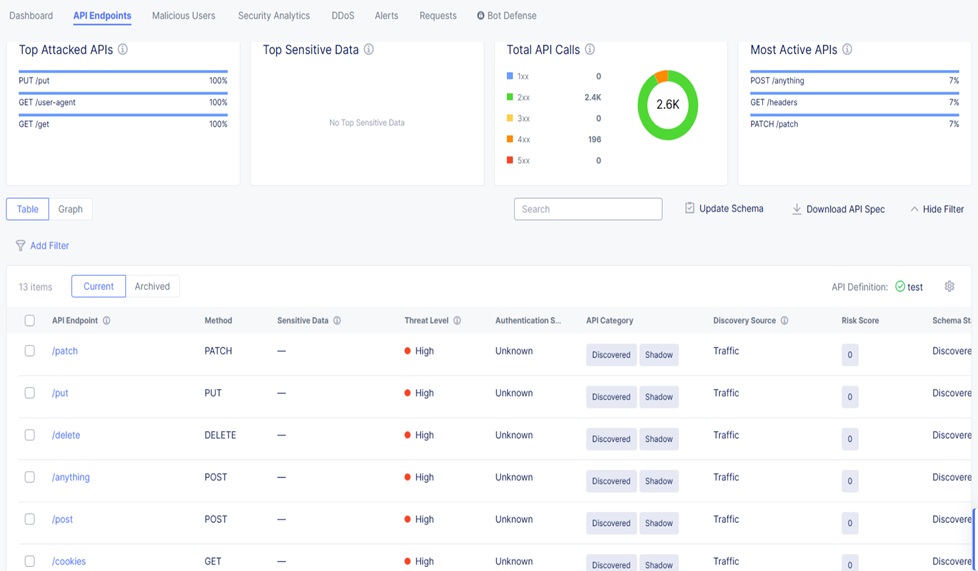Image resolution: width=978 pixels, height=571 pixels.
Task: Click info icon in Threat Level column header
Action: coord(457,321)
